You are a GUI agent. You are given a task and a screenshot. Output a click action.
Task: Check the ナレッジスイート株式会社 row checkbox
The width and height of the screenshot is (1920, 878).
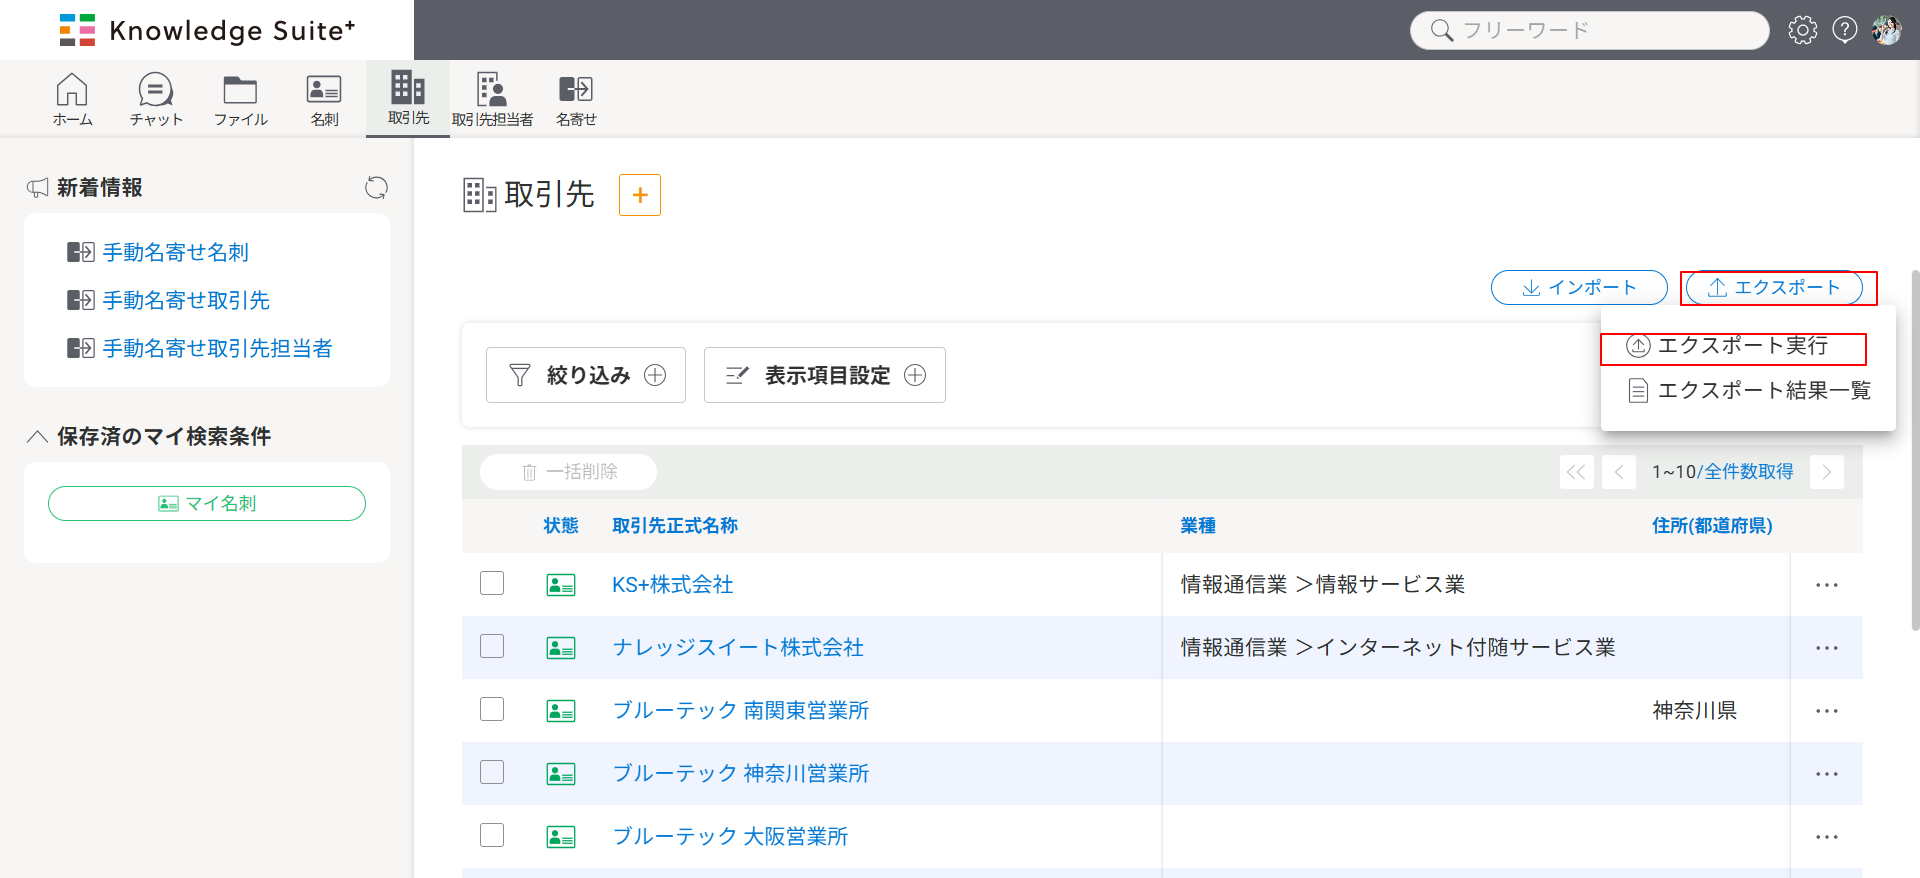click(492, 646)
